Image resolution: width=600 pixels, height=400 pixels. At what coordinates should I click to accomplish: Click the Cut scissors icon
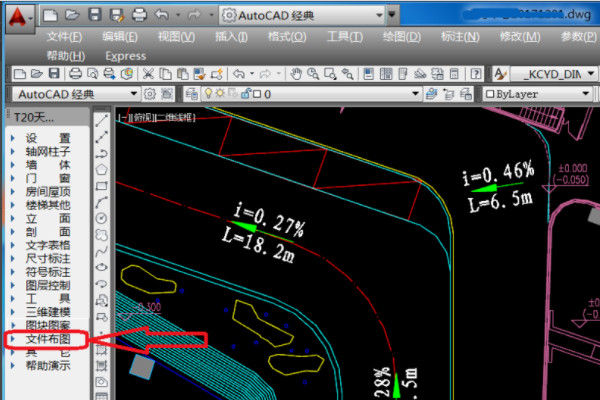pos(148,74)
